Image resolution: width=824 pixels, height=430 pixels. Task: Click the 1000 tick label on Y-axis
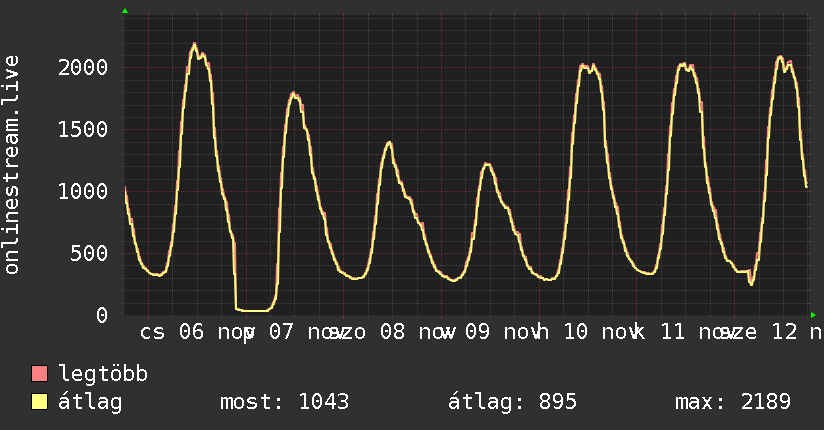[84, 191]
